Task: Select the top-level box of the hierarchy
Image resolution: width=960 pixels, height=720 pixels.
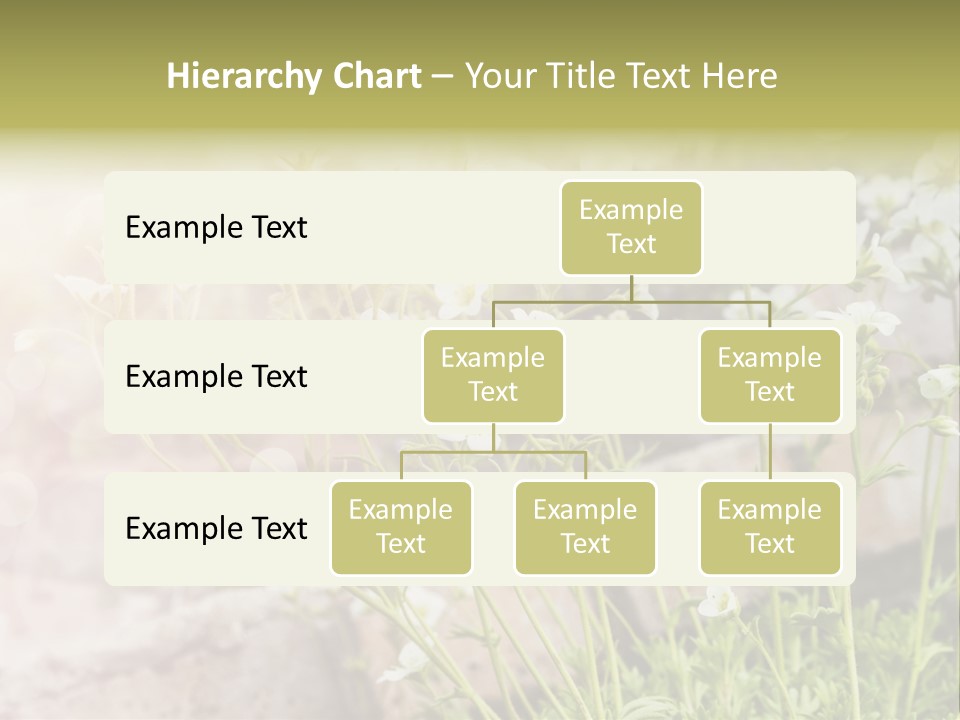Action: [631, 227]
